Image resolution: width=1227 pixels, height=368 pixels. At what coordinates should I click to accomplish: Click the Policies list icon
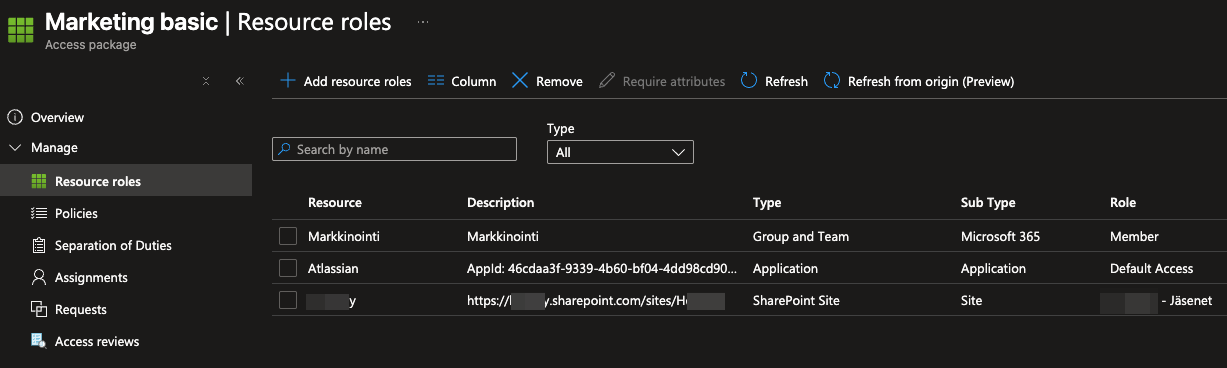[x=39, y=213]
